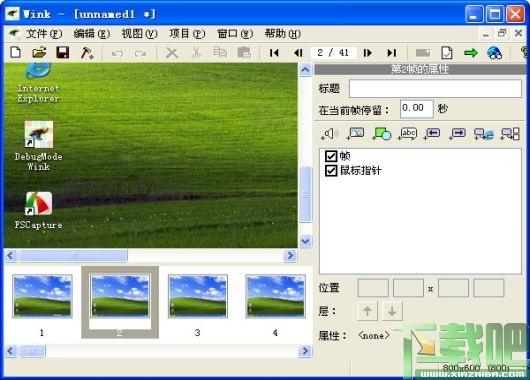Click the 标题 title input field
This screenshot has width=530, height=380.
[x=435, y=89]
